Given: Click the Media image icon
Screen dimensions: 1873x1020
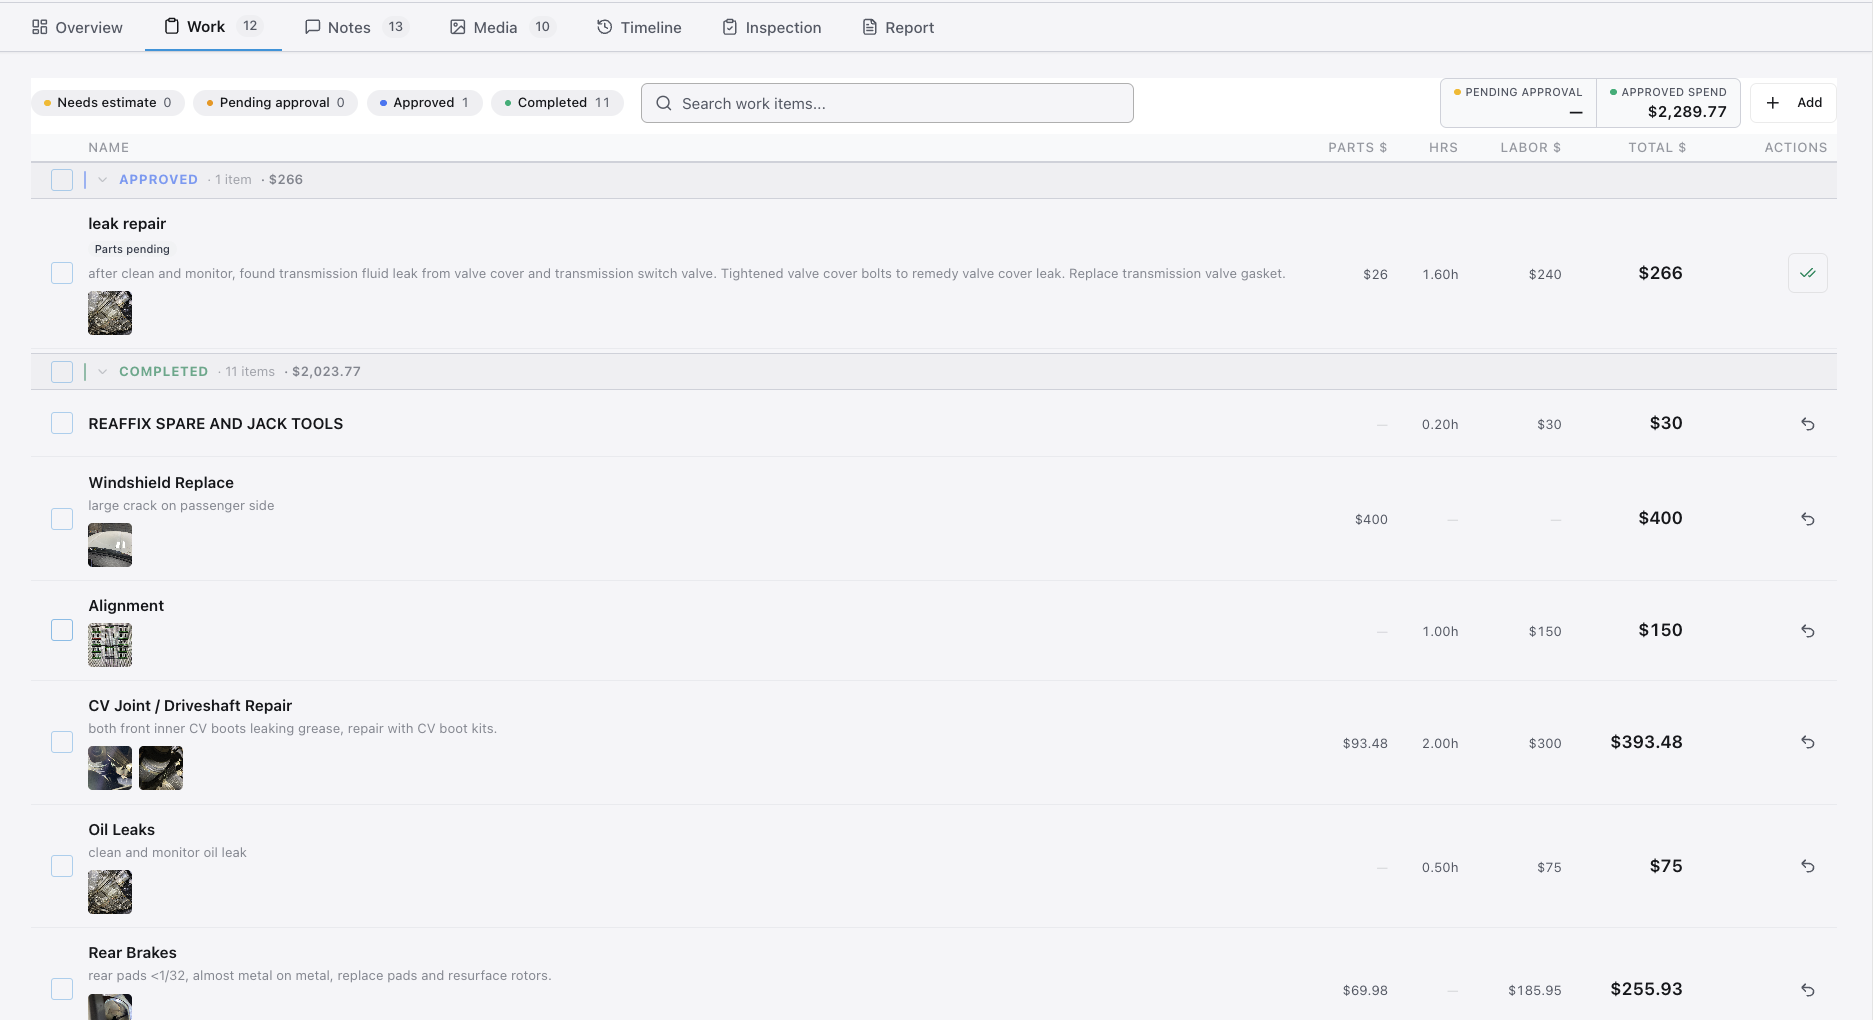Looking at the screenshot, I should click(458, 27).
